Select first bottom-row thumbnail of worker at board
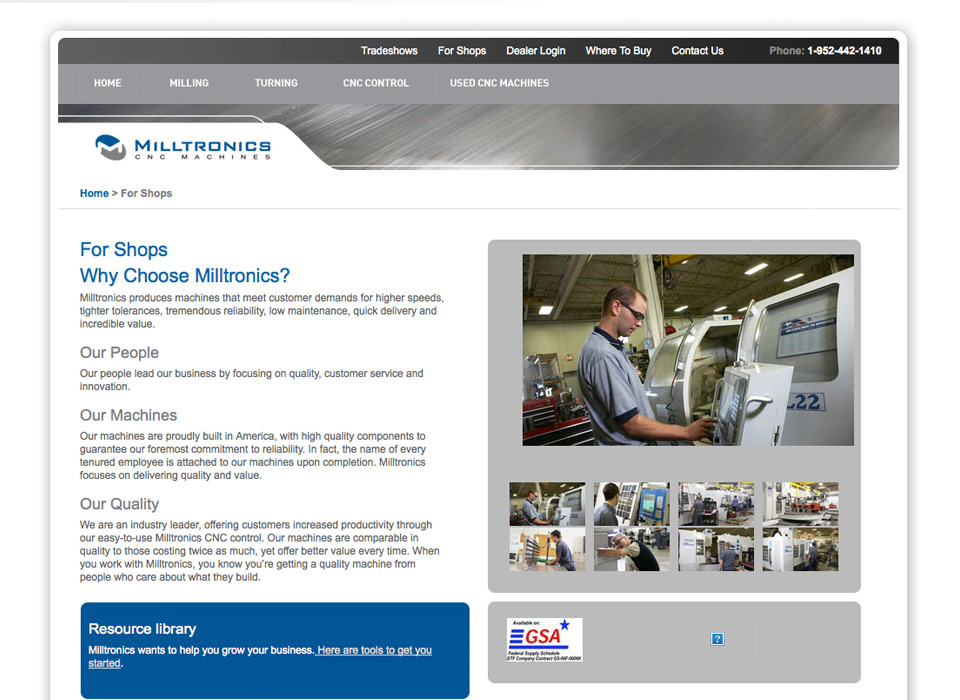 click(x=547, y=549)
